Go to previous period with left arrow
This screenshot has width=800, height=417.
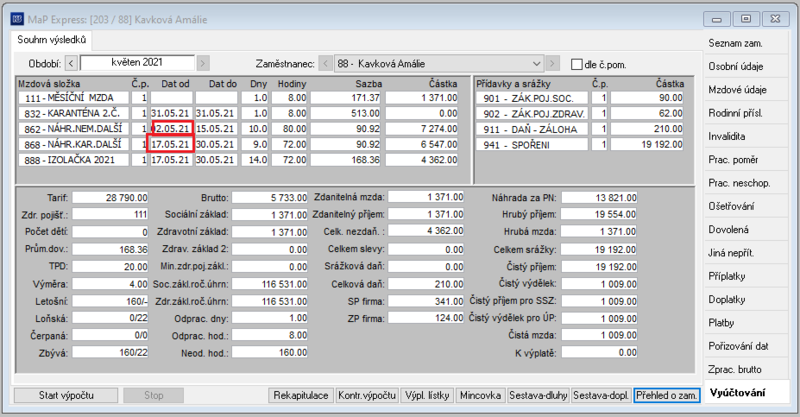click(x=71, y=63)
